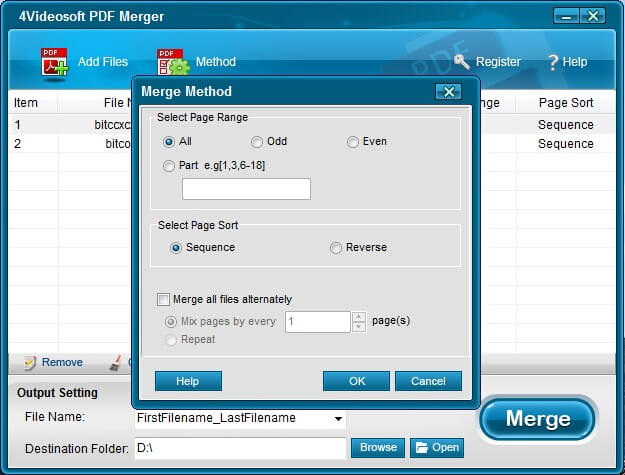Click the broom clear icon

pos(115,363)
